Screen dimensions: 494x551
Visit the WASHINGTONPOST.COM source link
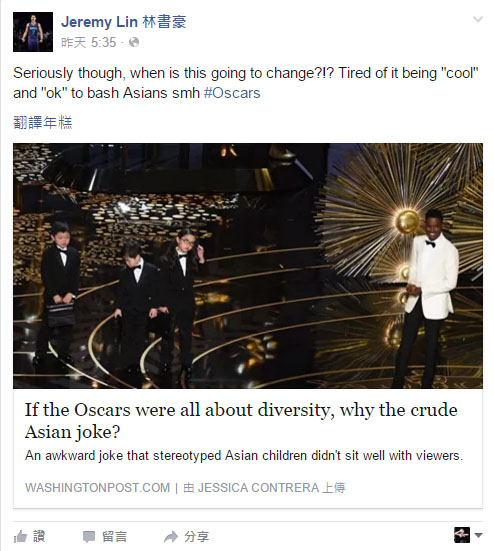97,488
